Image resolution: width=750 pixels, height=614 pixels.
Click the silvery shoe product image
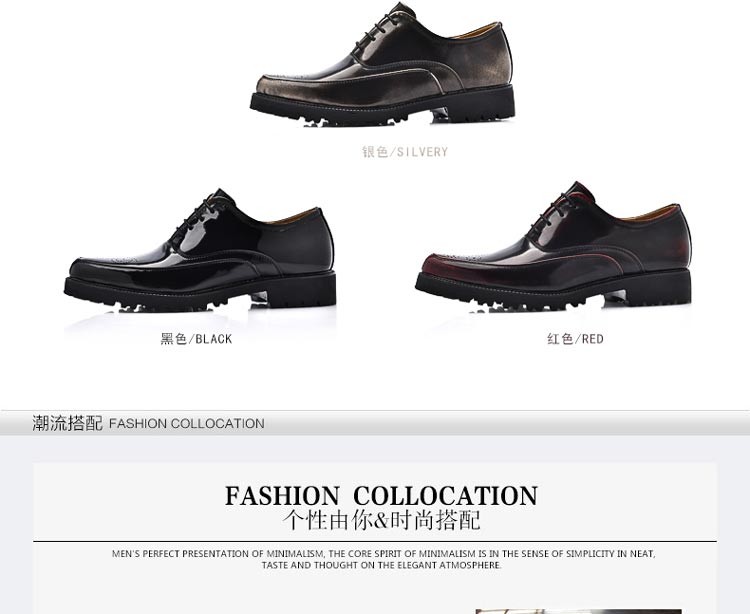(383, 65)
